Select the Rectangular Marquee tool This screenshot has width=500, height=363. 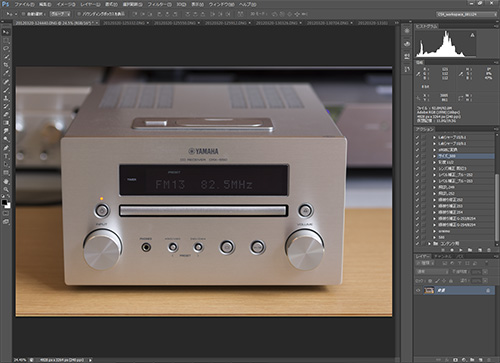click(6, 40)
